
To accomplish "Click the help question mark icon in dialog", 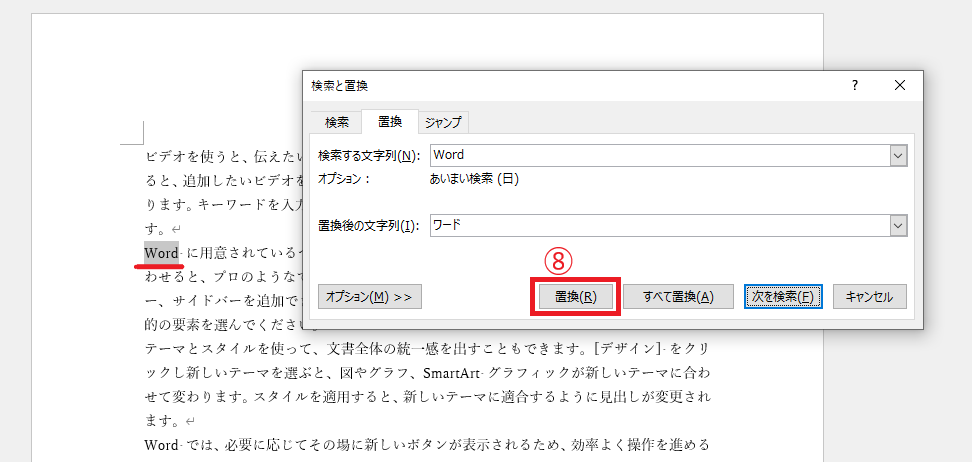I will coord(854,86).
